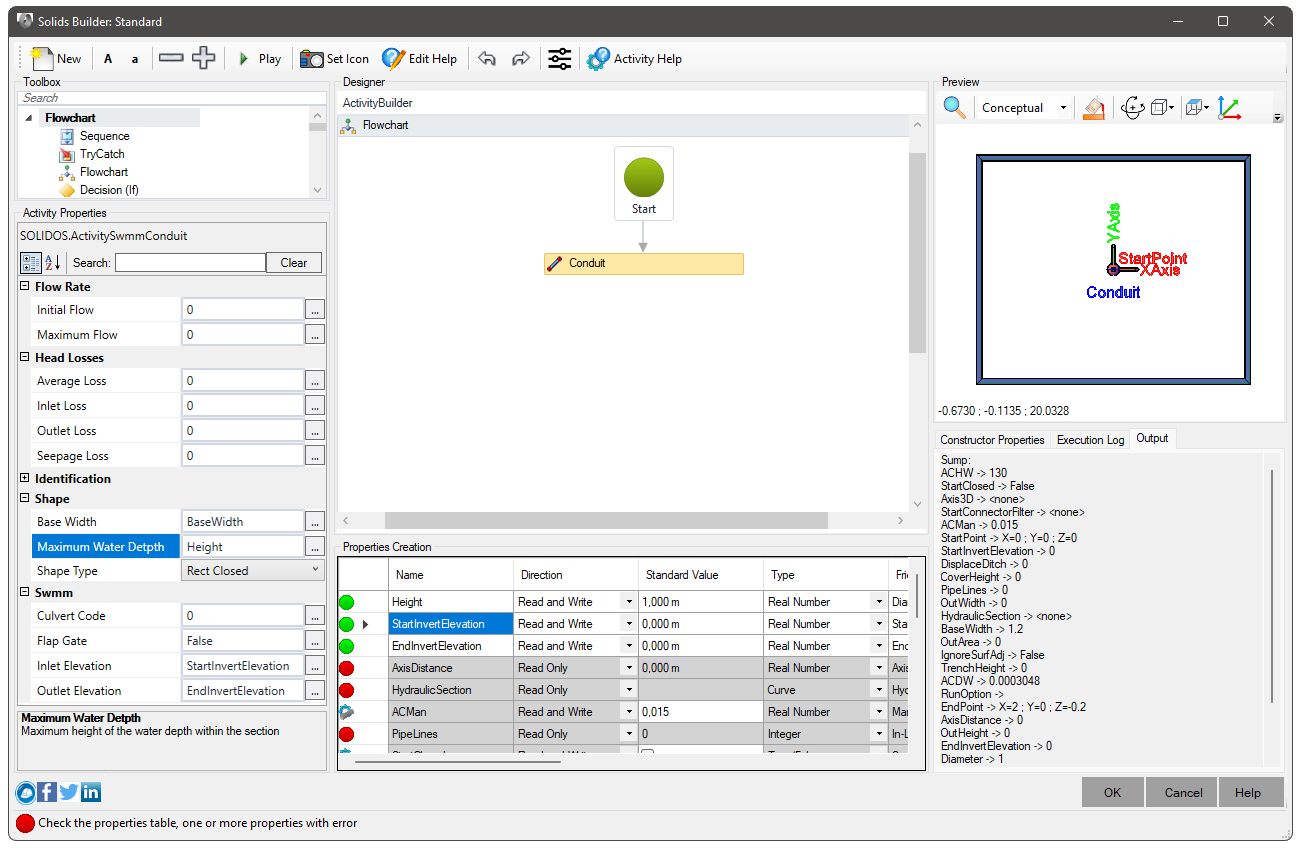
Task: Sort activity properties alphabetically
Action: click(53, 263)
